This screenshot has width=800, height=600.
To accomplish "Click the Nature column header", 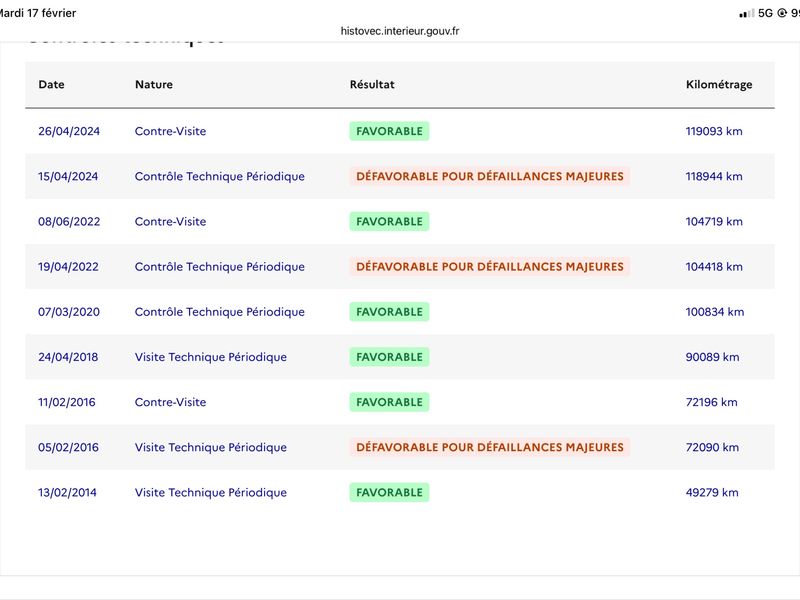I will pyautogui.click(x=154, y=85).
